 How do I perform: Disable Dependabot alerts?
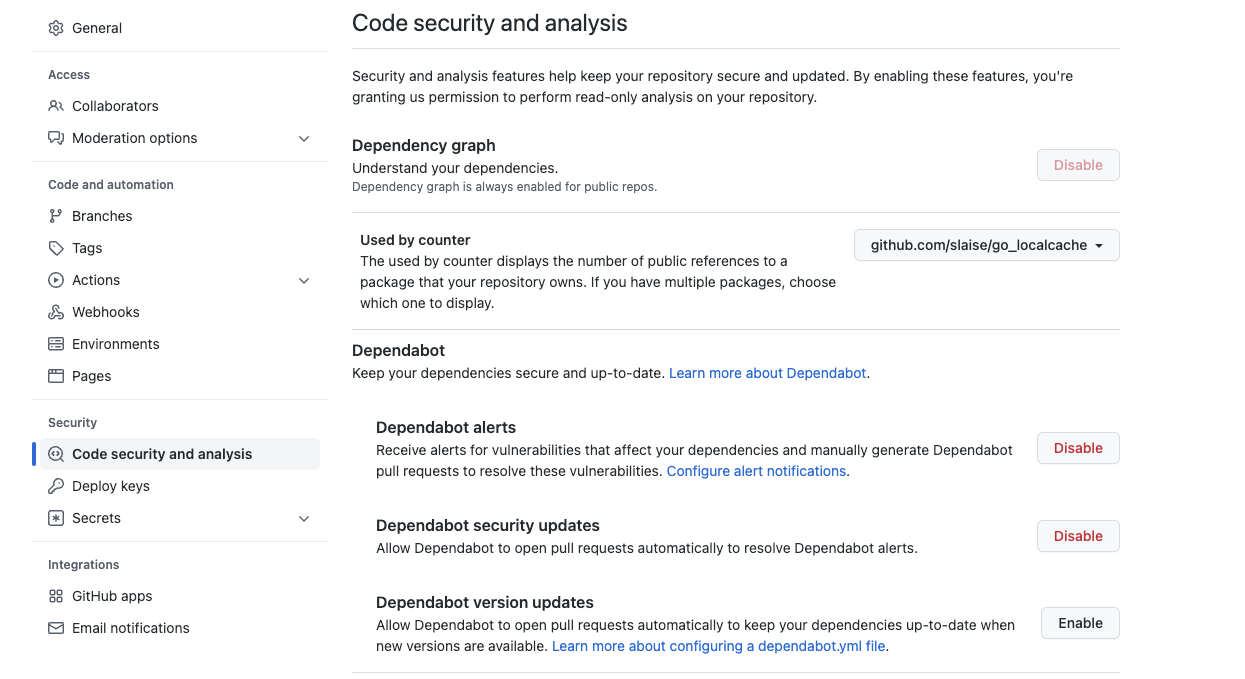pyautogui.click(x=1078, y=448)
